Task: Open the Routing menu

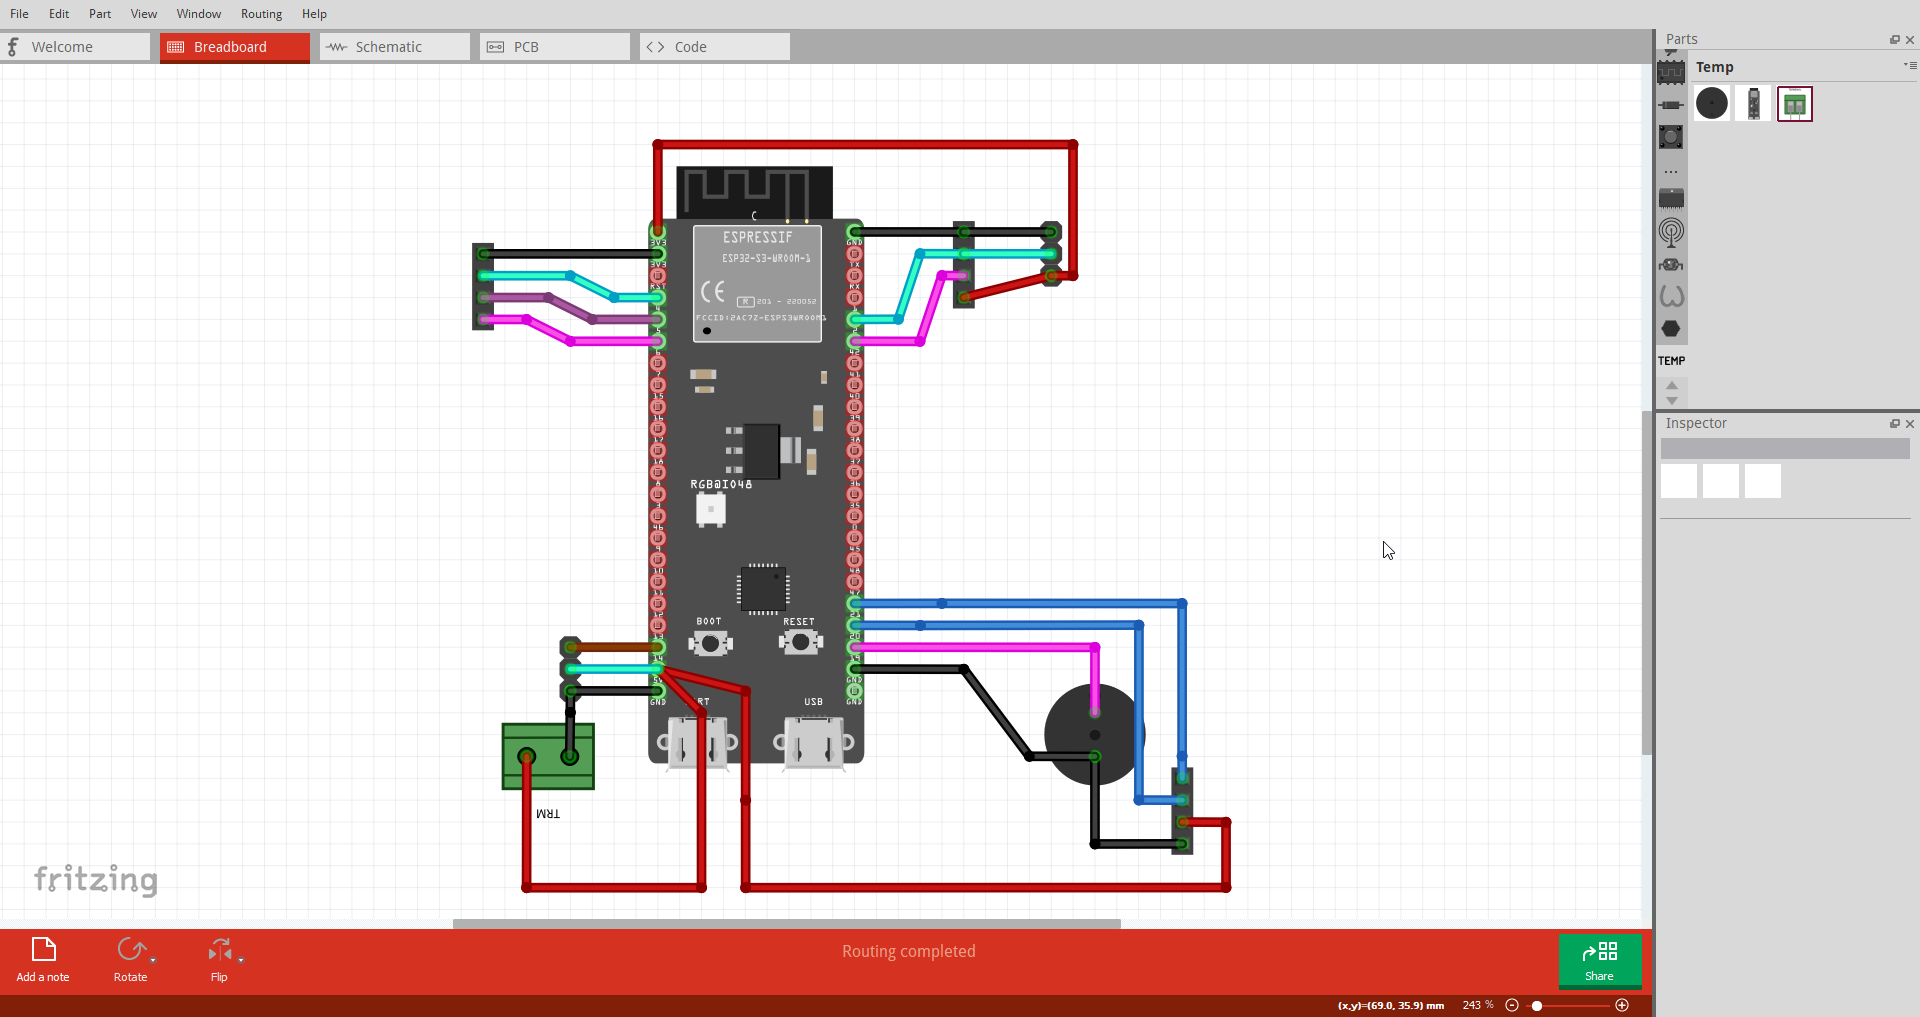Action: point(262,14)
